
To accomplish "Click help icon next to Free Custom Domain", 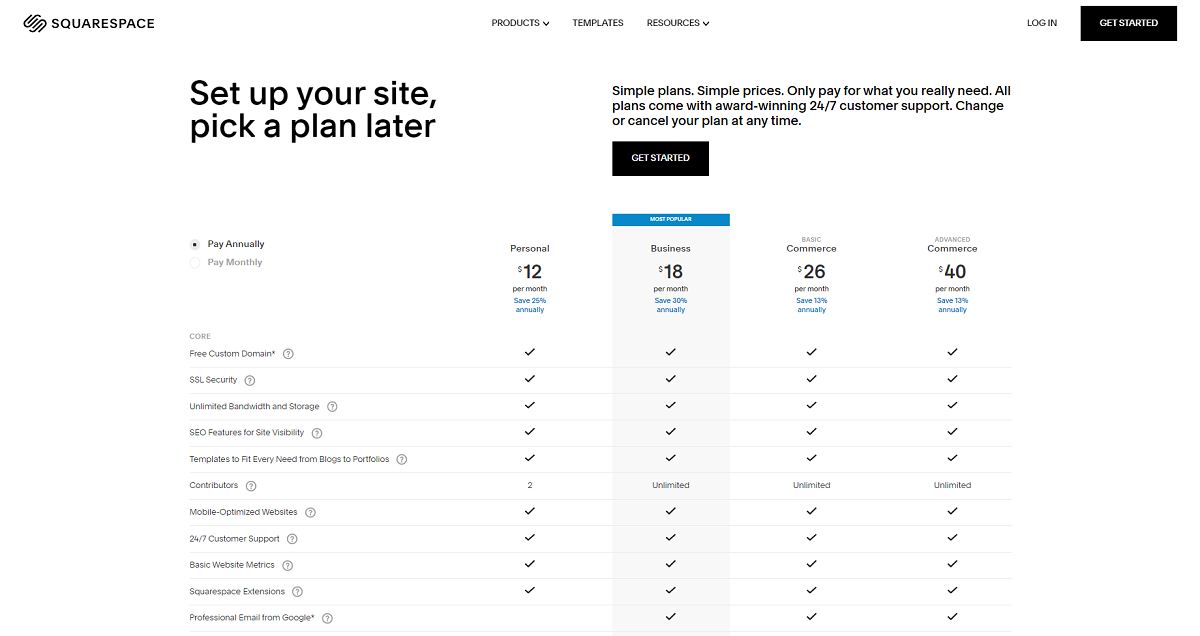I will (x=288, y=354).
